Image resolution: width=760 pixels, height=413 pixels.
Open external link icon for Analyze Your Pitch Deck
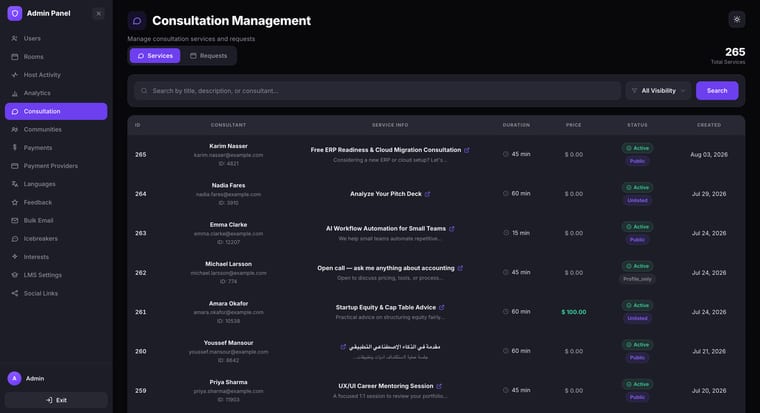coord(428,194)
